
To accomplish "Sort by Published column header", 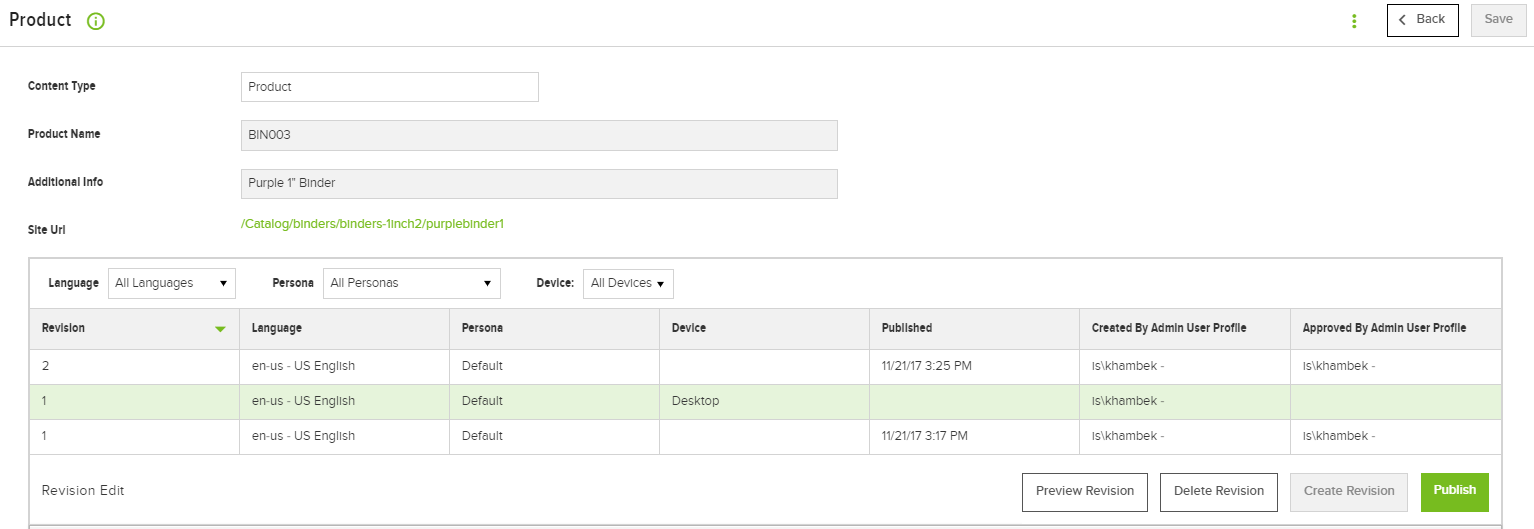I will coord(907,329).
